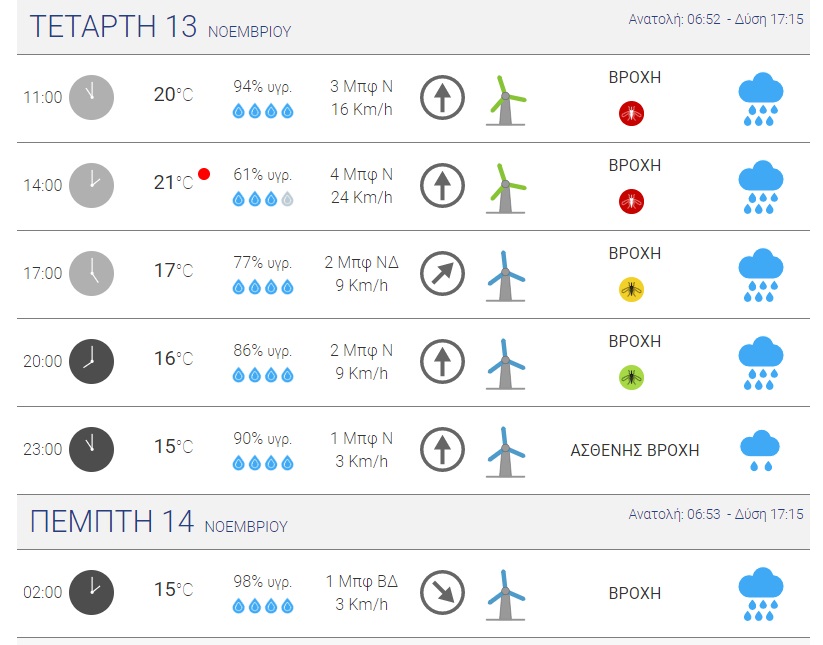This screenshot has height=645, width=823.
Task: Click the northwest wind arrow at 02:00
Action: (442, 592)
